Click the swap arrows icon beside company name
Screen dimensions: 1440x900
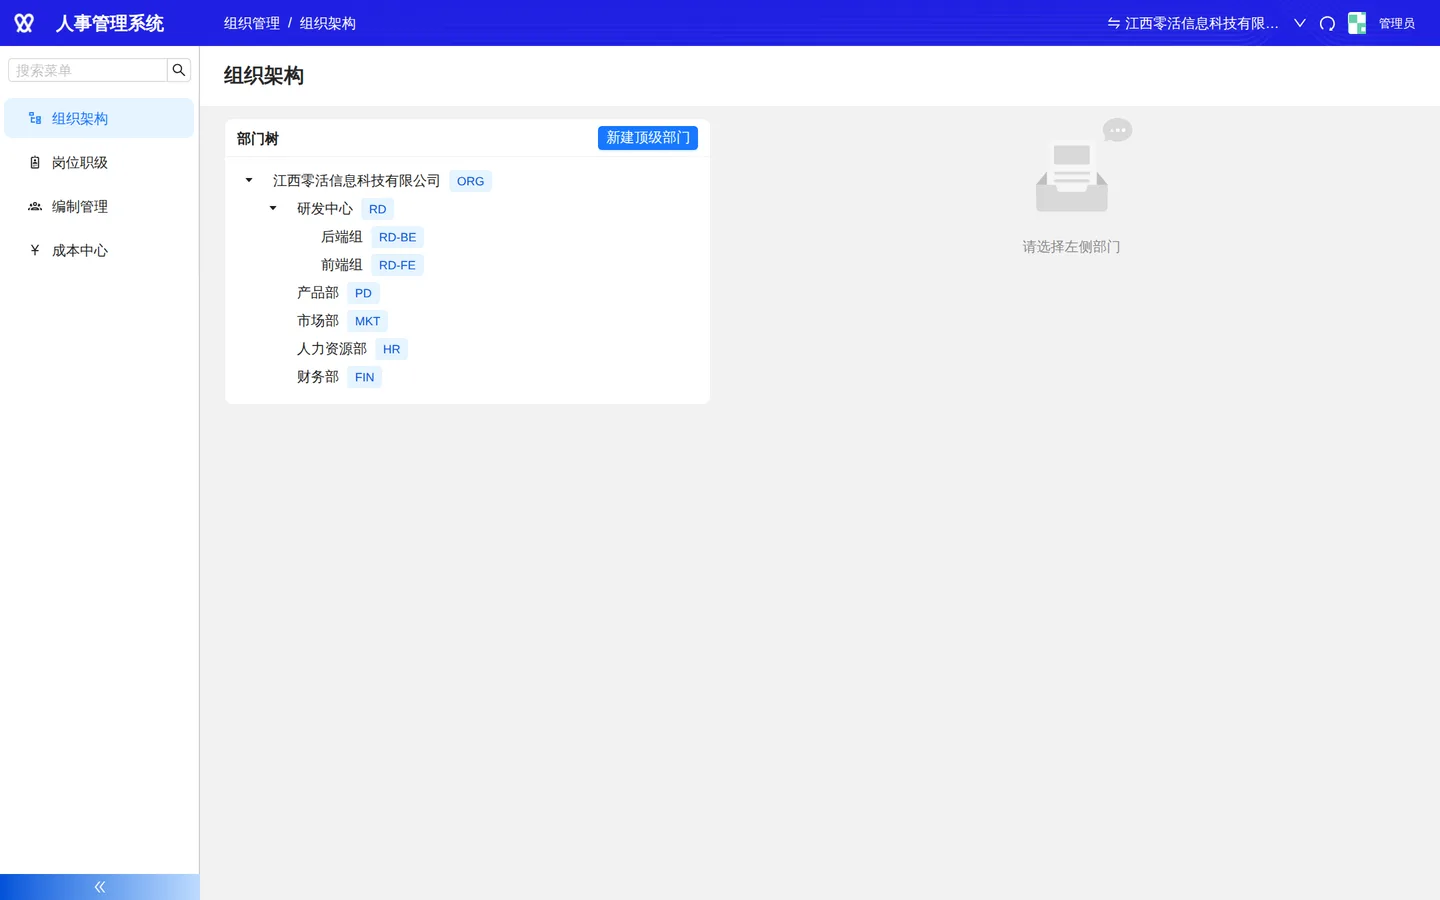[1113, 23]
